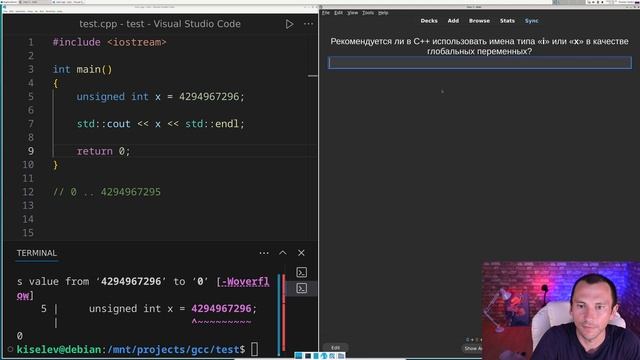Open Anki Tools menu
This screenshot has width=640, height=360.
[368, 13]
